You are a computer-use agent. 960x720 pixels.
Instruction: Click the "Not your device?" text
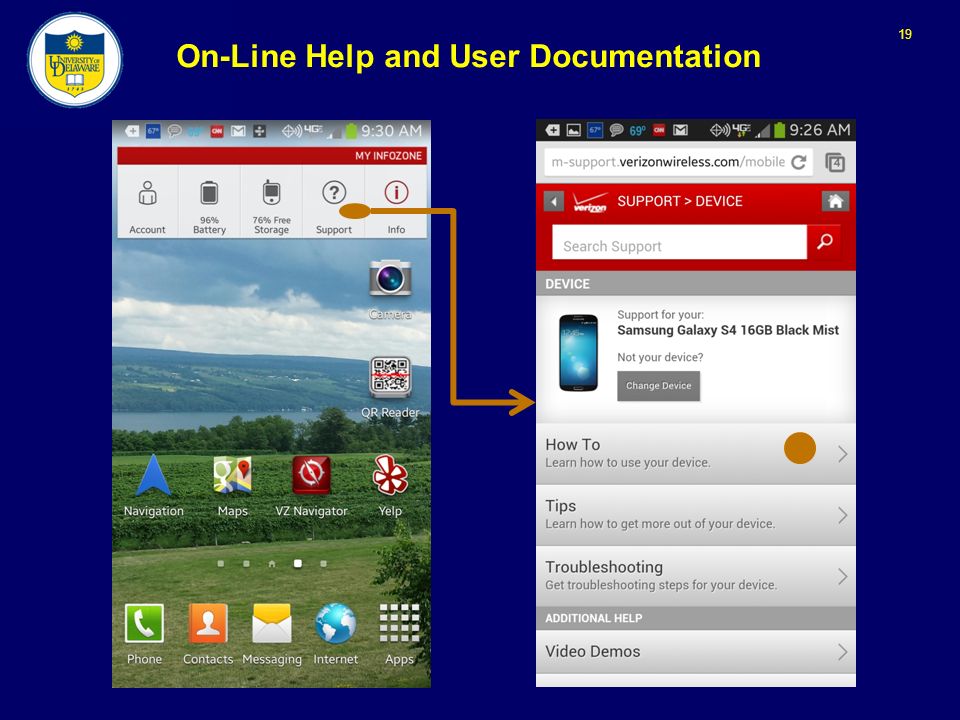(x=660, y=358)
